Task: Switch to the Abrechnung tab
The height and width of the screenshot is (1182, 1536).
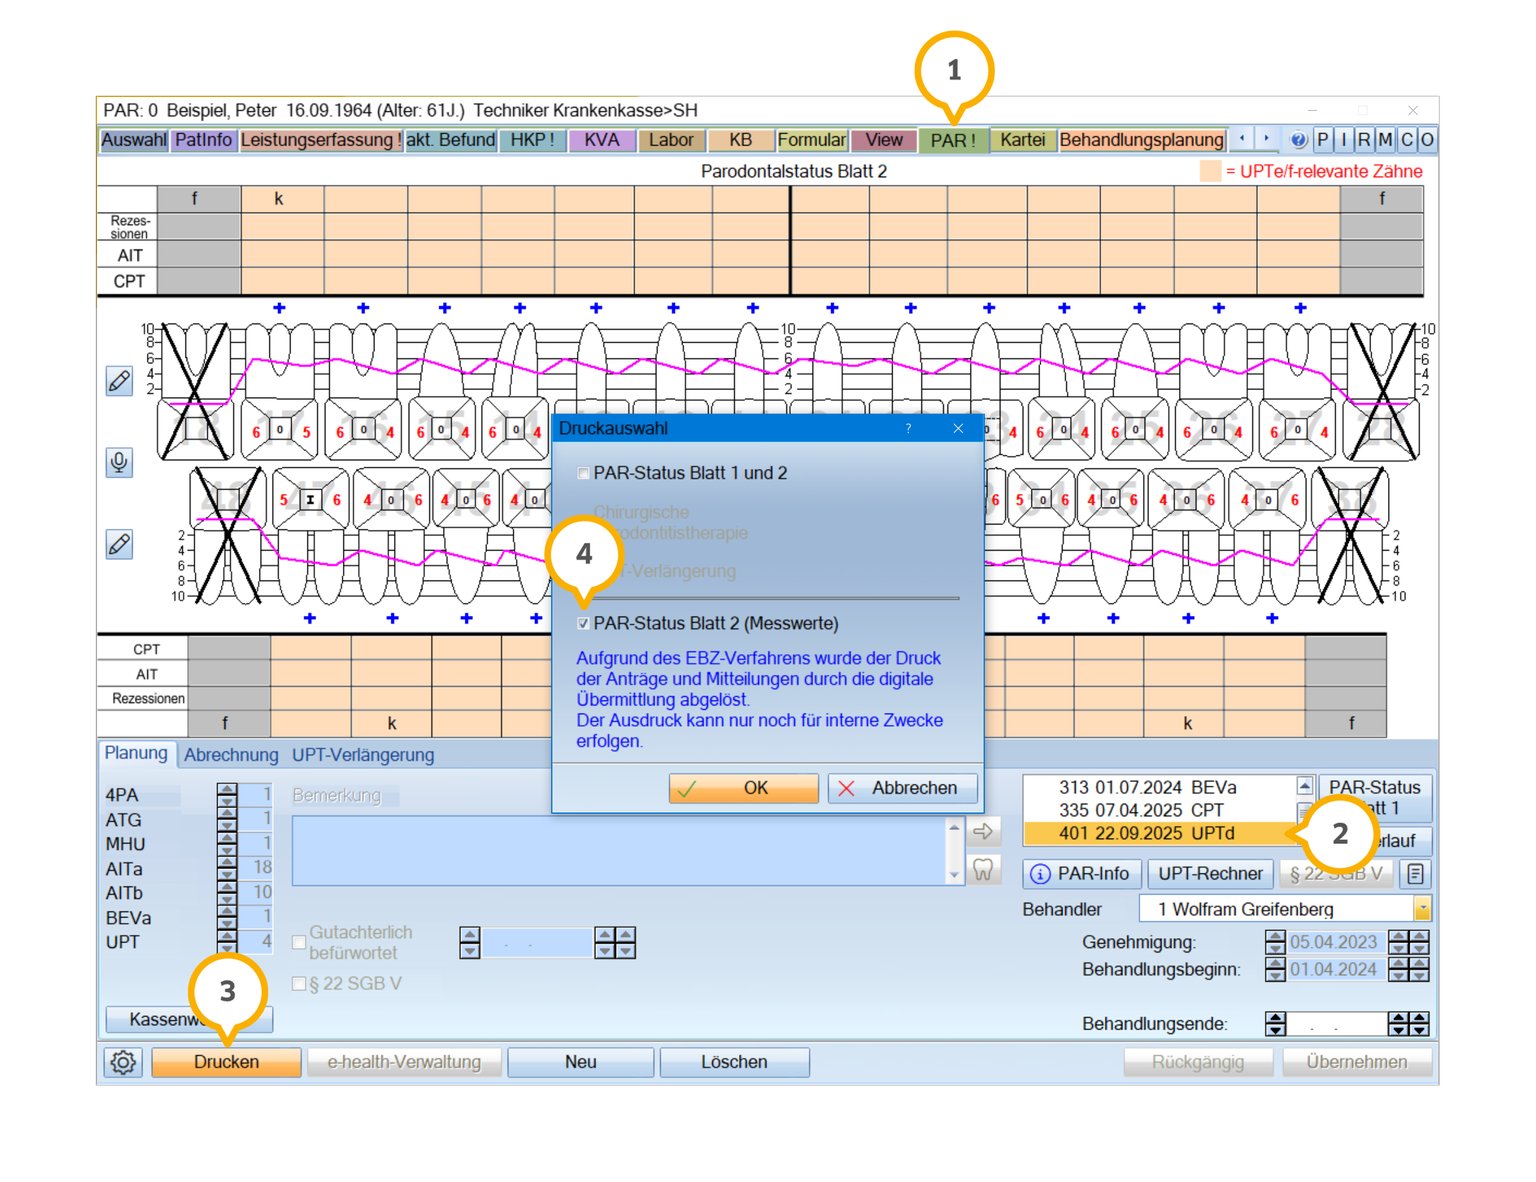Action: 231,755
